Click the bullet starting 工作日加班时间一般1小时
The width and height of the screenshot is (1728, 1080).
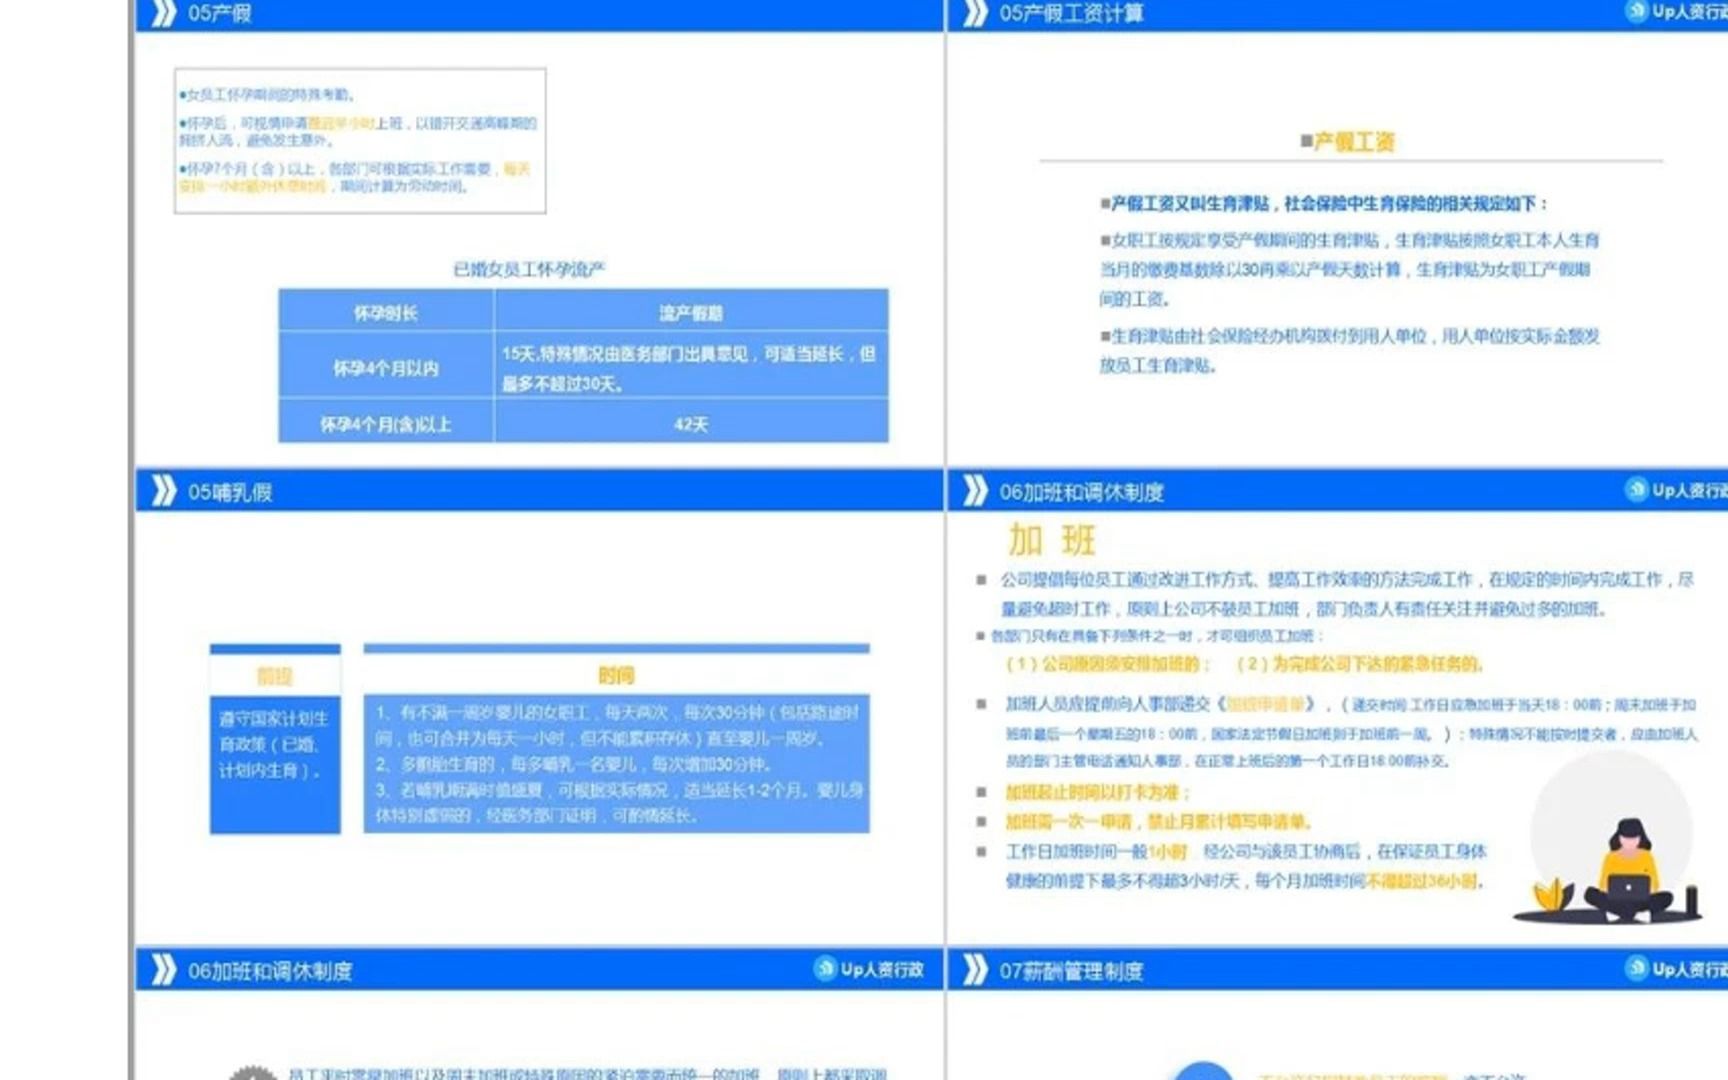click(x=1245, y=866)
